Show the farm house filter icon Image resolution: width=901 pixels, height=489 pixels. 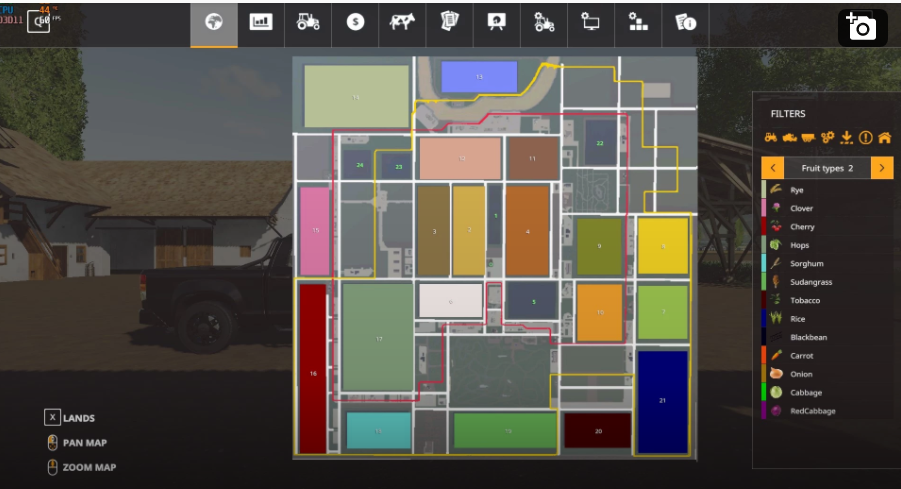click(x=884, y=138)
